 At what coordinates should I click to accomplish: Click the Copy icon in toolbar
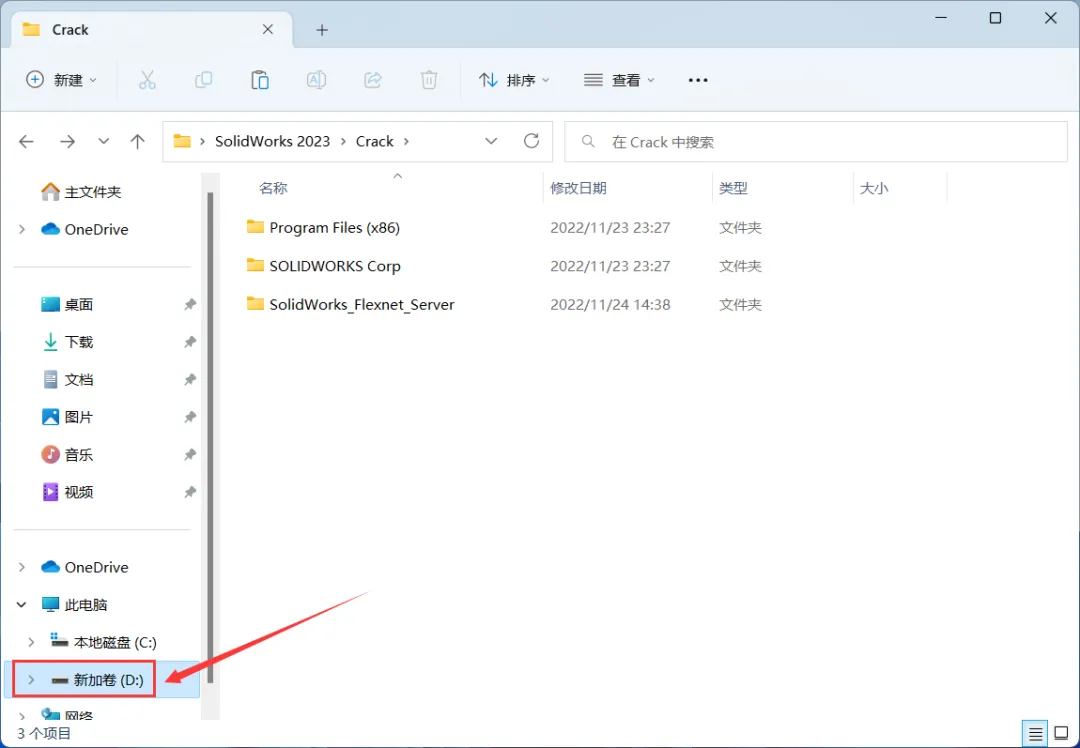203,80
